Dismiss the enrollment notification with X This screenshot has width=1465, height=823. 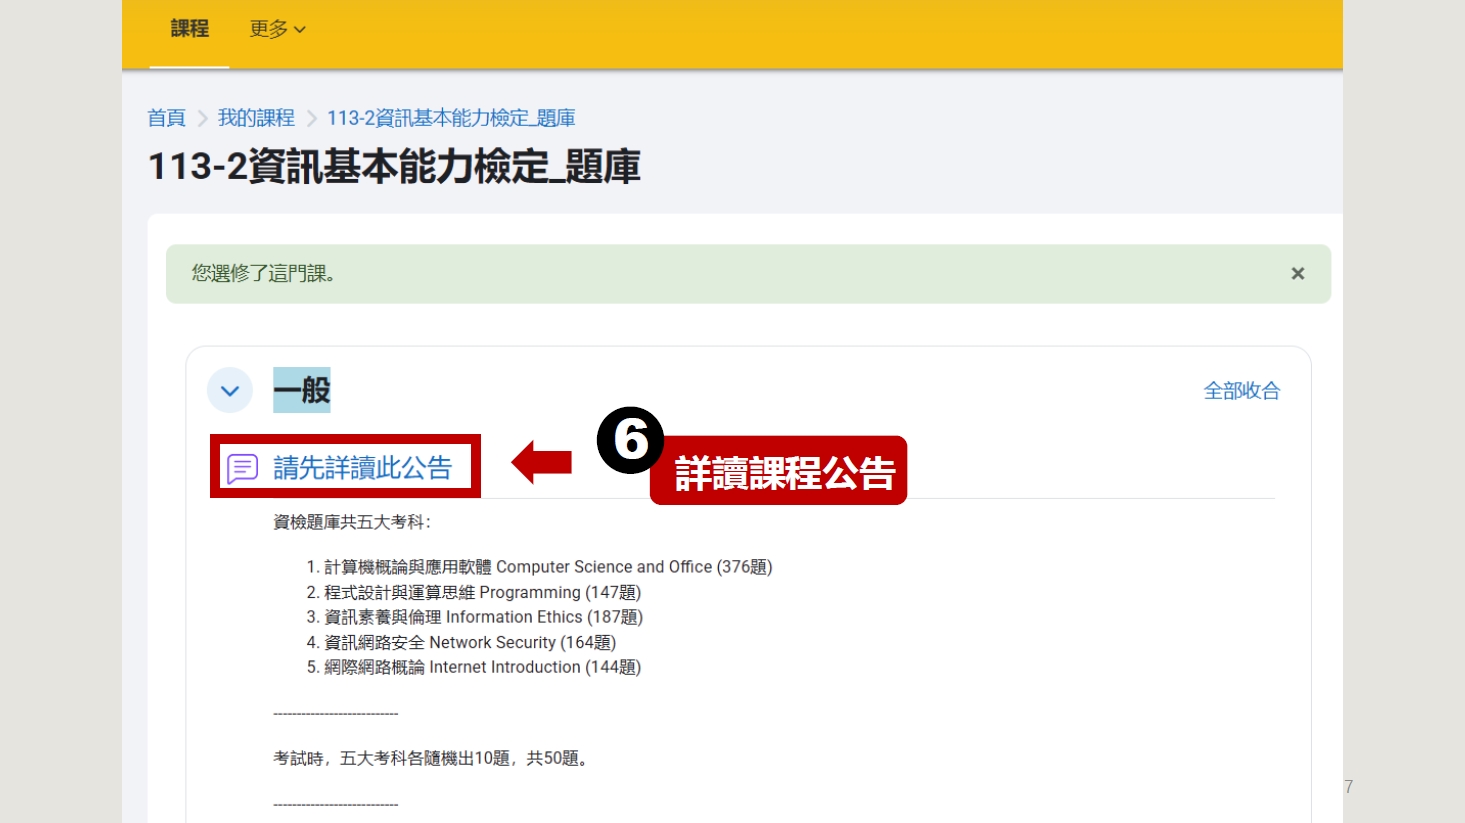tap(1297, 274)
